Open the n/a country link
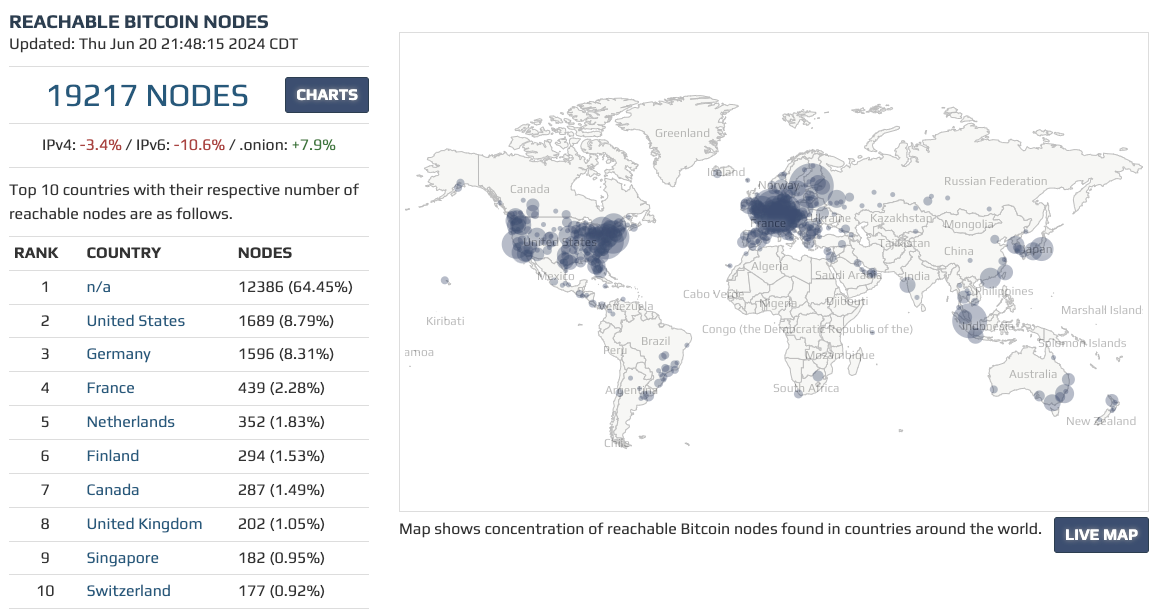 click(98, 287)
